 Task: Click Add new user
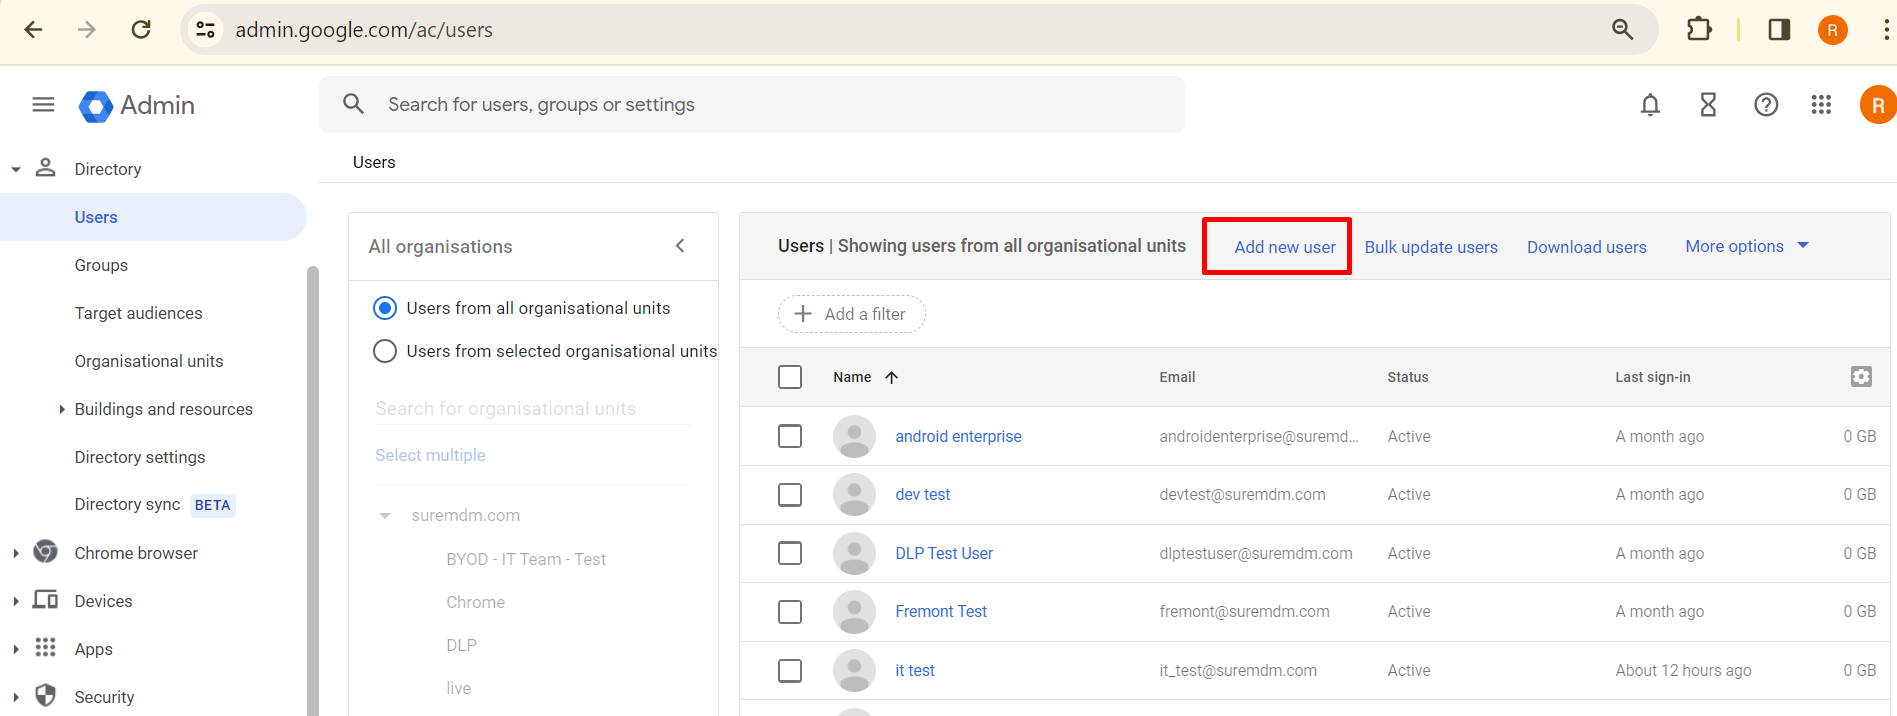pos(1285,247)
